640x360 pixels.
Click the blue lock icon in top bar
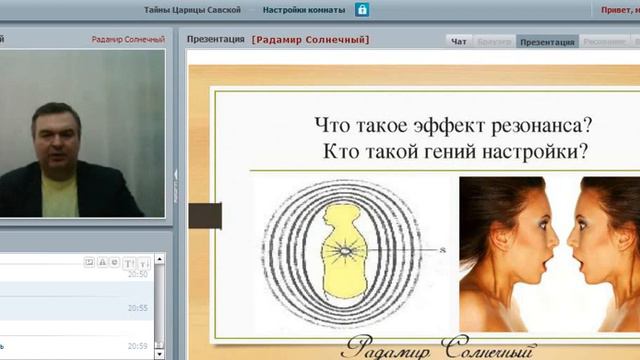tap(362, 10)
